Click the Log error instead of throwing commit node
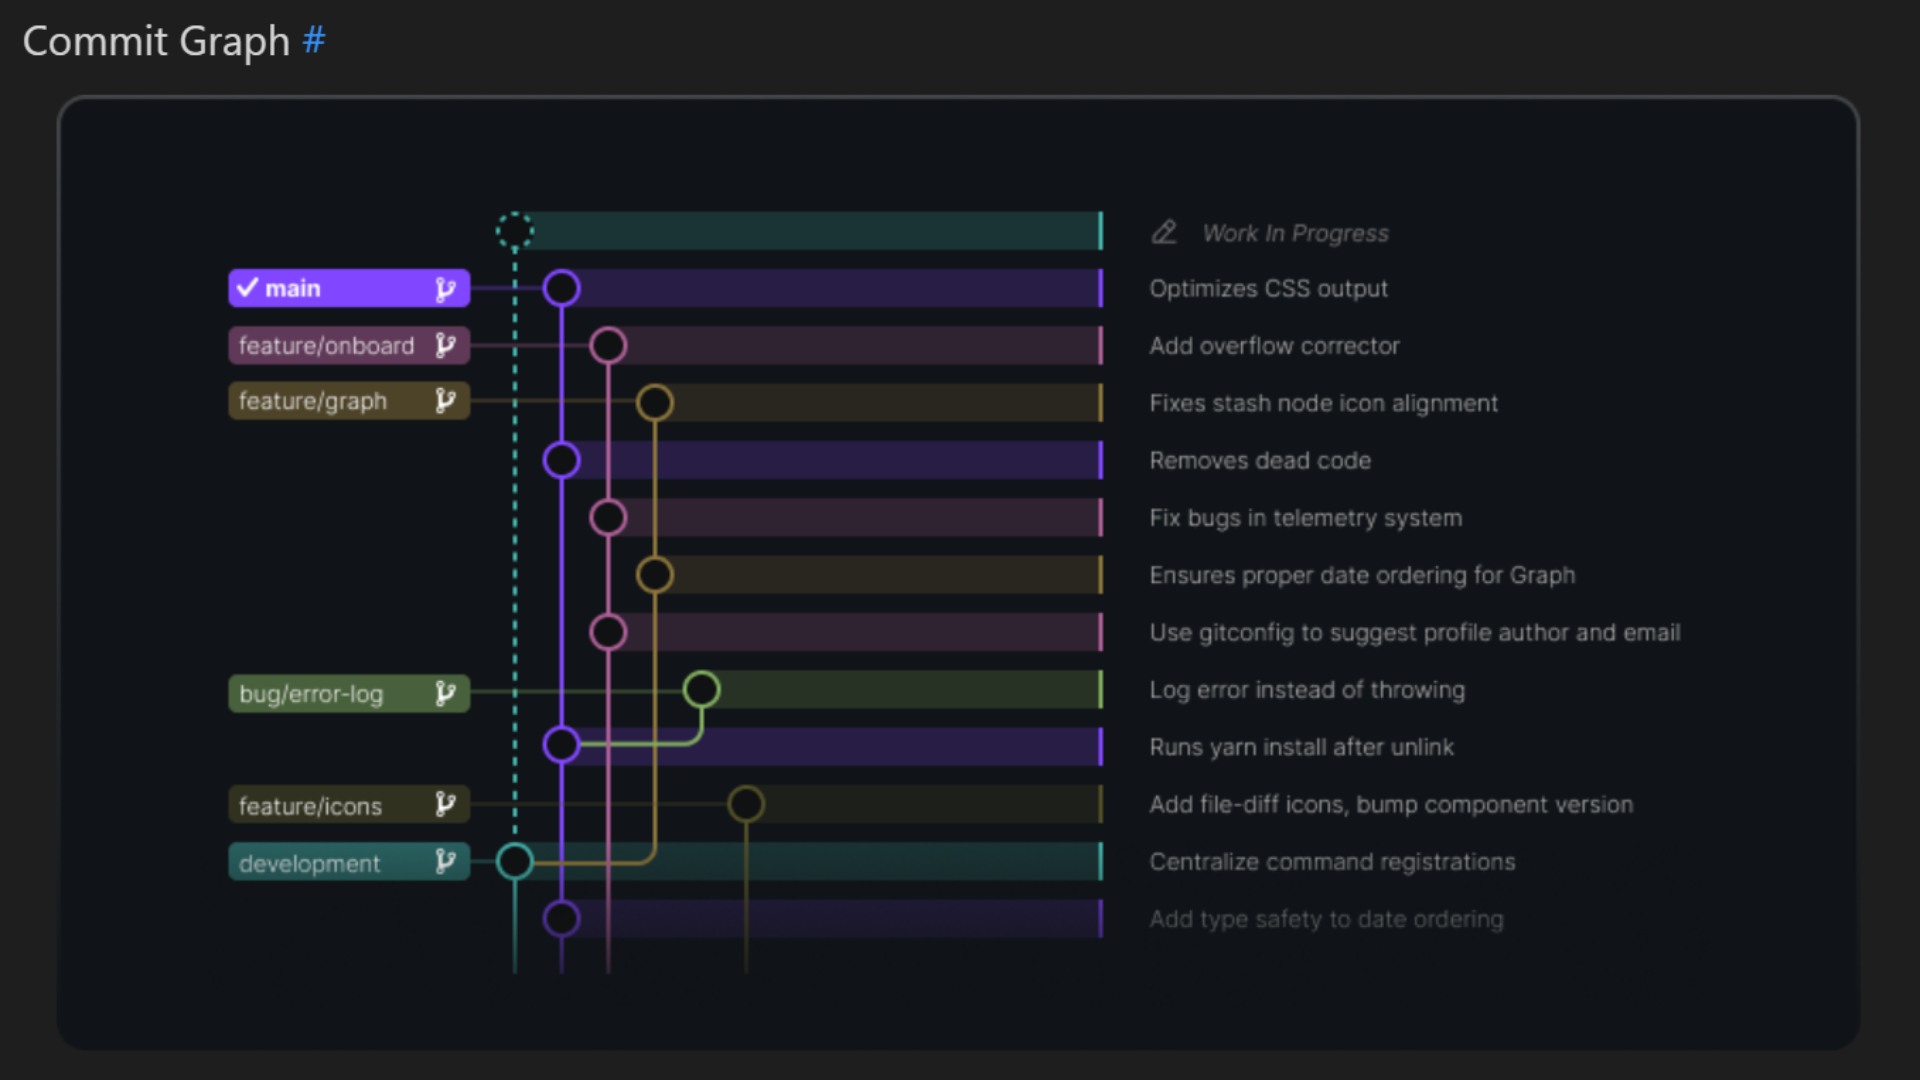 point(703,689)
